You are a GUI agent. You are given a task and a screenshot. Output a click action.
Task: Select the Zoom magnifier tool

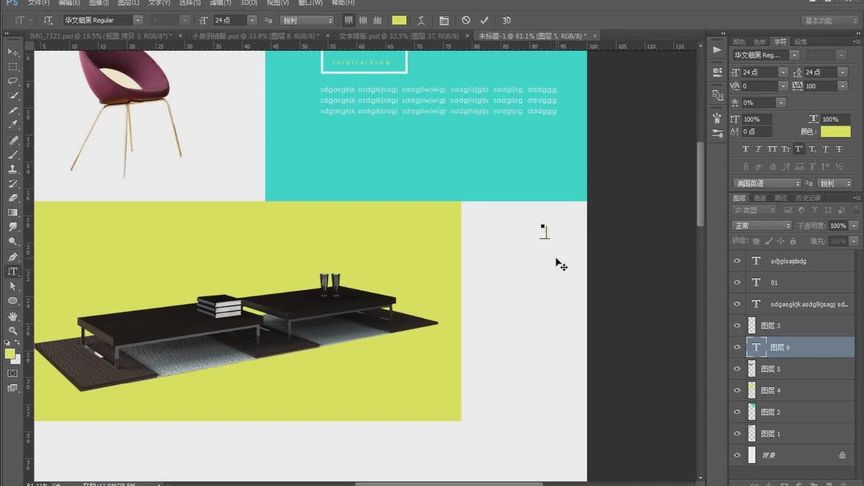pos(13,331)
